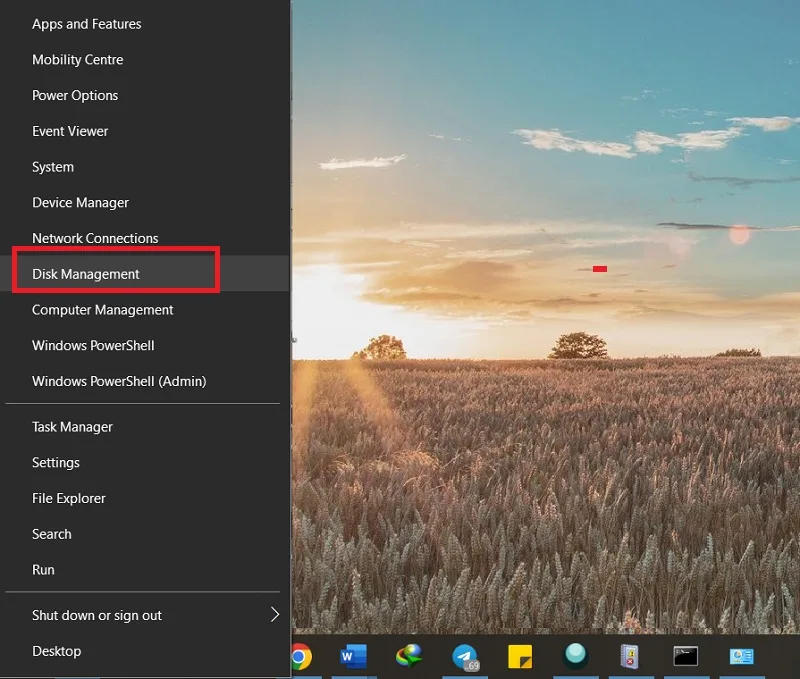Open Telegram from the taskbar
The image size is (800, 679).
pos(465,657)
